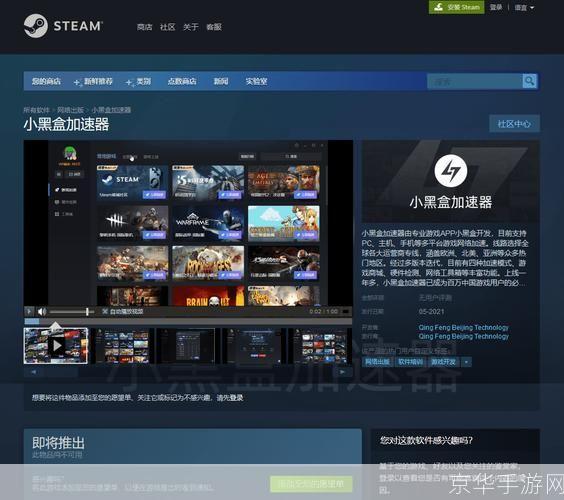Expand the 新鲜推荐 store menu
The width and height of the screenshot is (564, 500).
pos(94,82)
